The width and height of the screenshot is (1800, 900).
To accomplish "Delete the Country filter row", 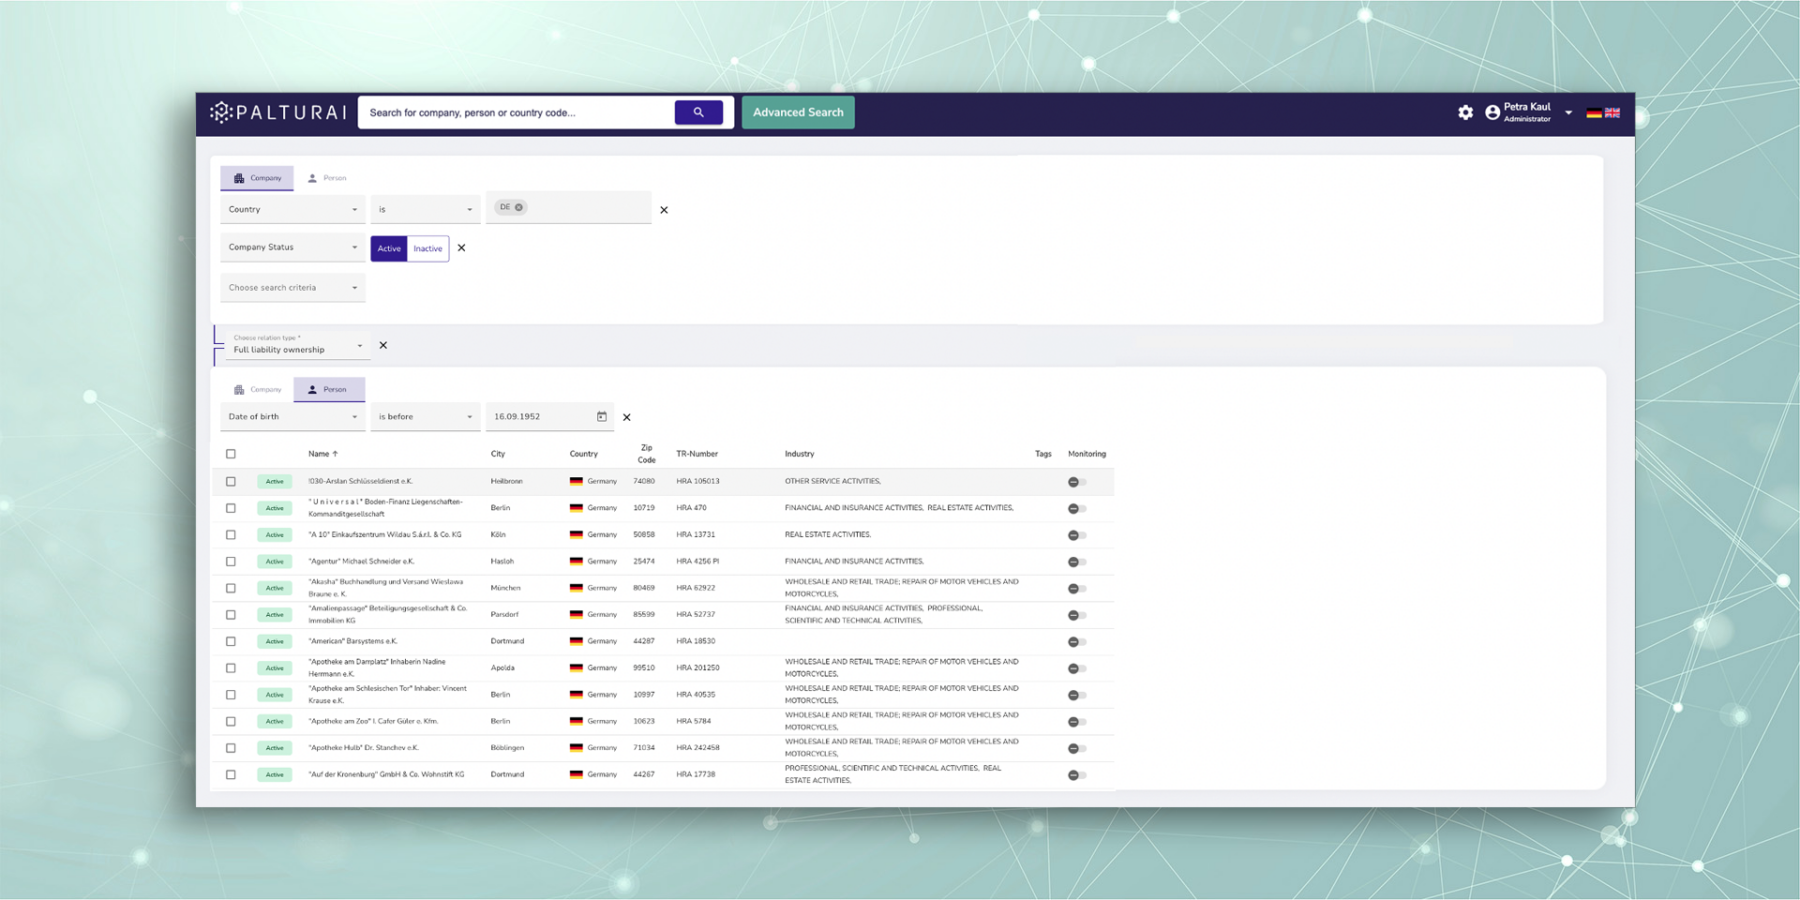I will [x=664, y=210].
